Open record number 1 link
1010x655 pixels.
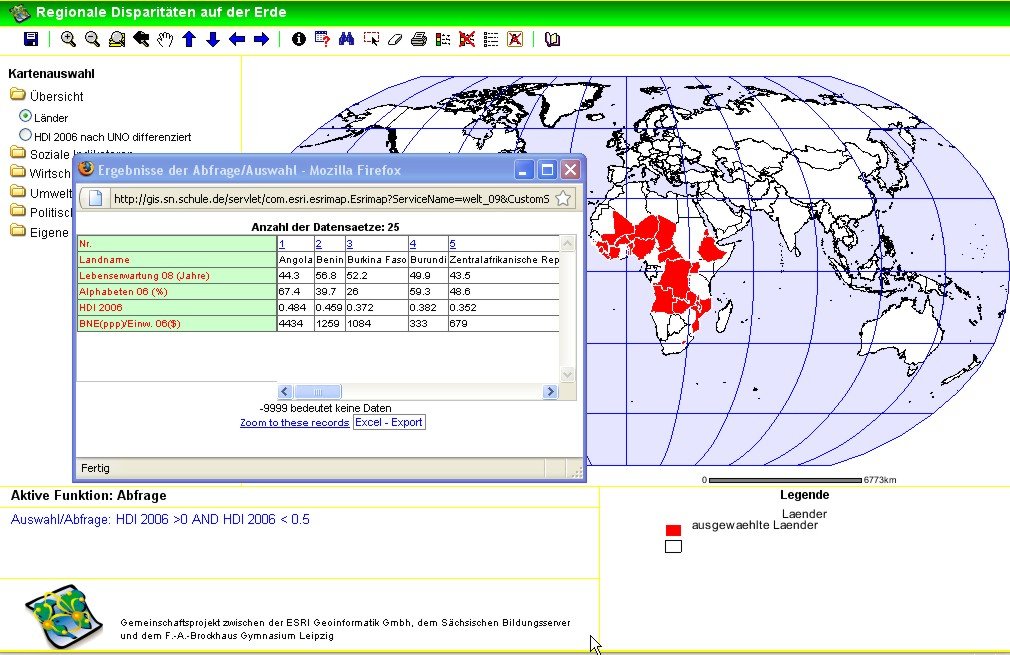(281, 243)
